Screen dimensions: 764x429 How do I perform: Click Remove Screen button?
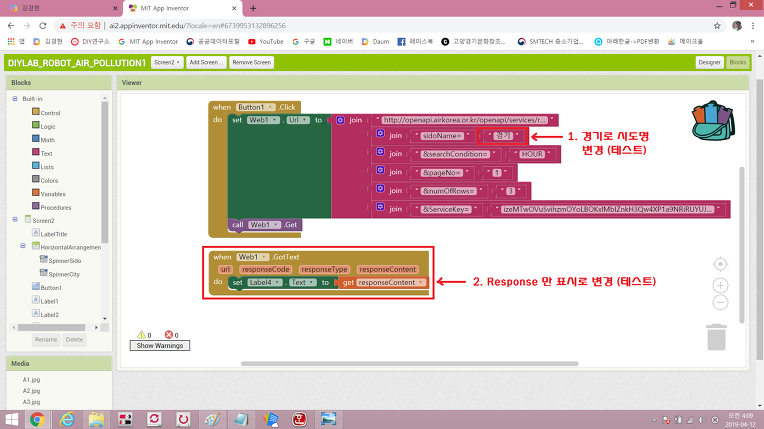(x=251, y=62)
